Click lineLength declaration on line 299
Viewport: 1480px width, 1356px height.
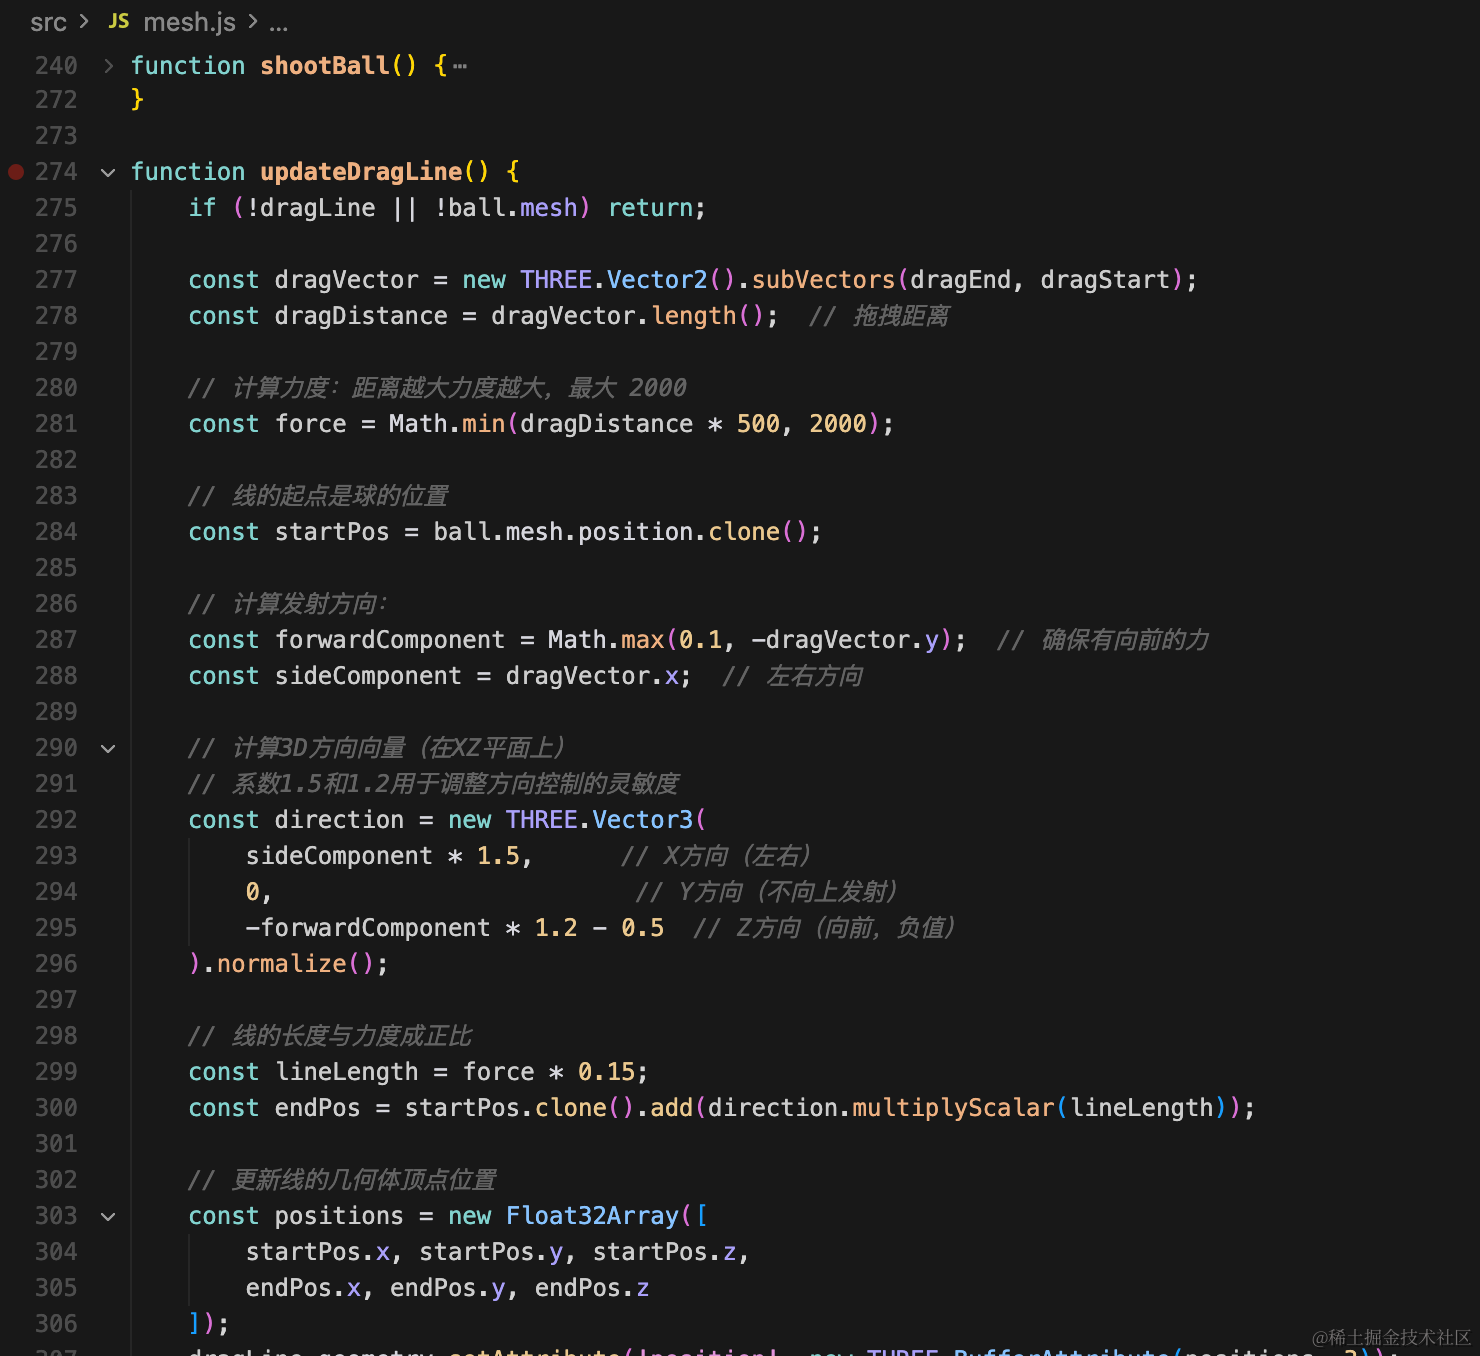[x=346, y=1072]
